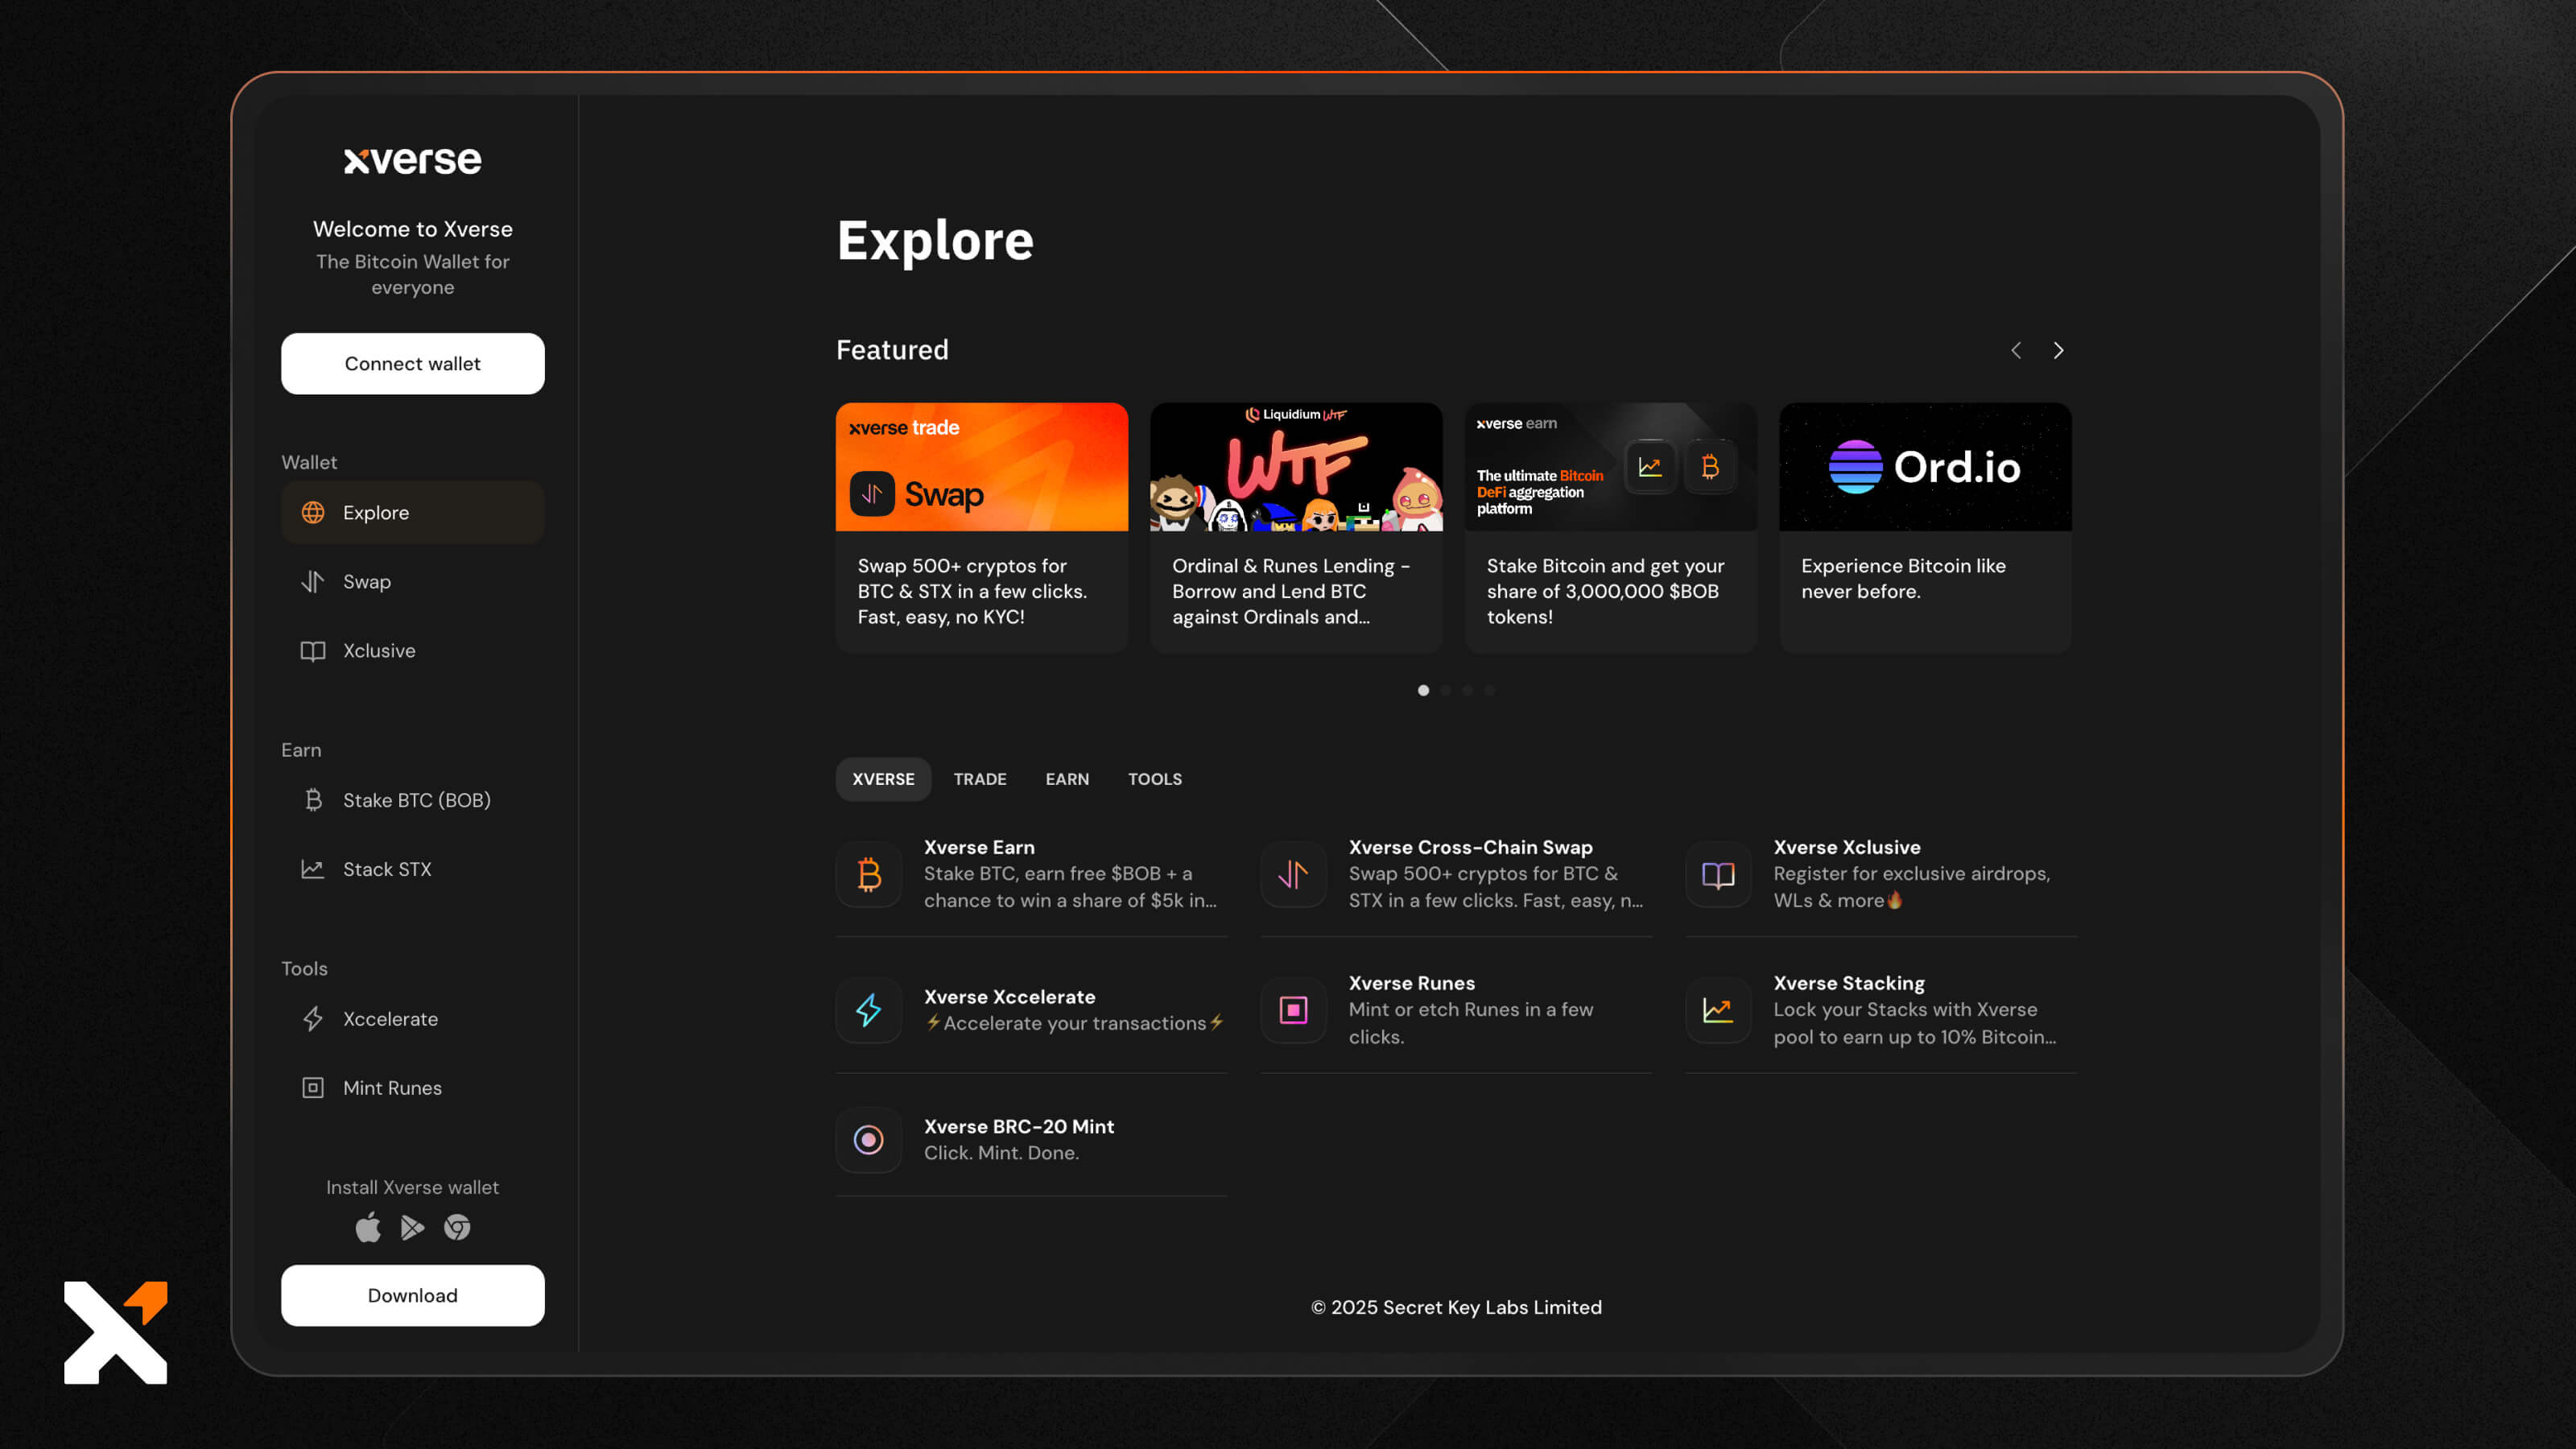2576x1449 pixels.
Task: Click the Stake BTC bitcoin sidebar icon
Action: point(313,800)
